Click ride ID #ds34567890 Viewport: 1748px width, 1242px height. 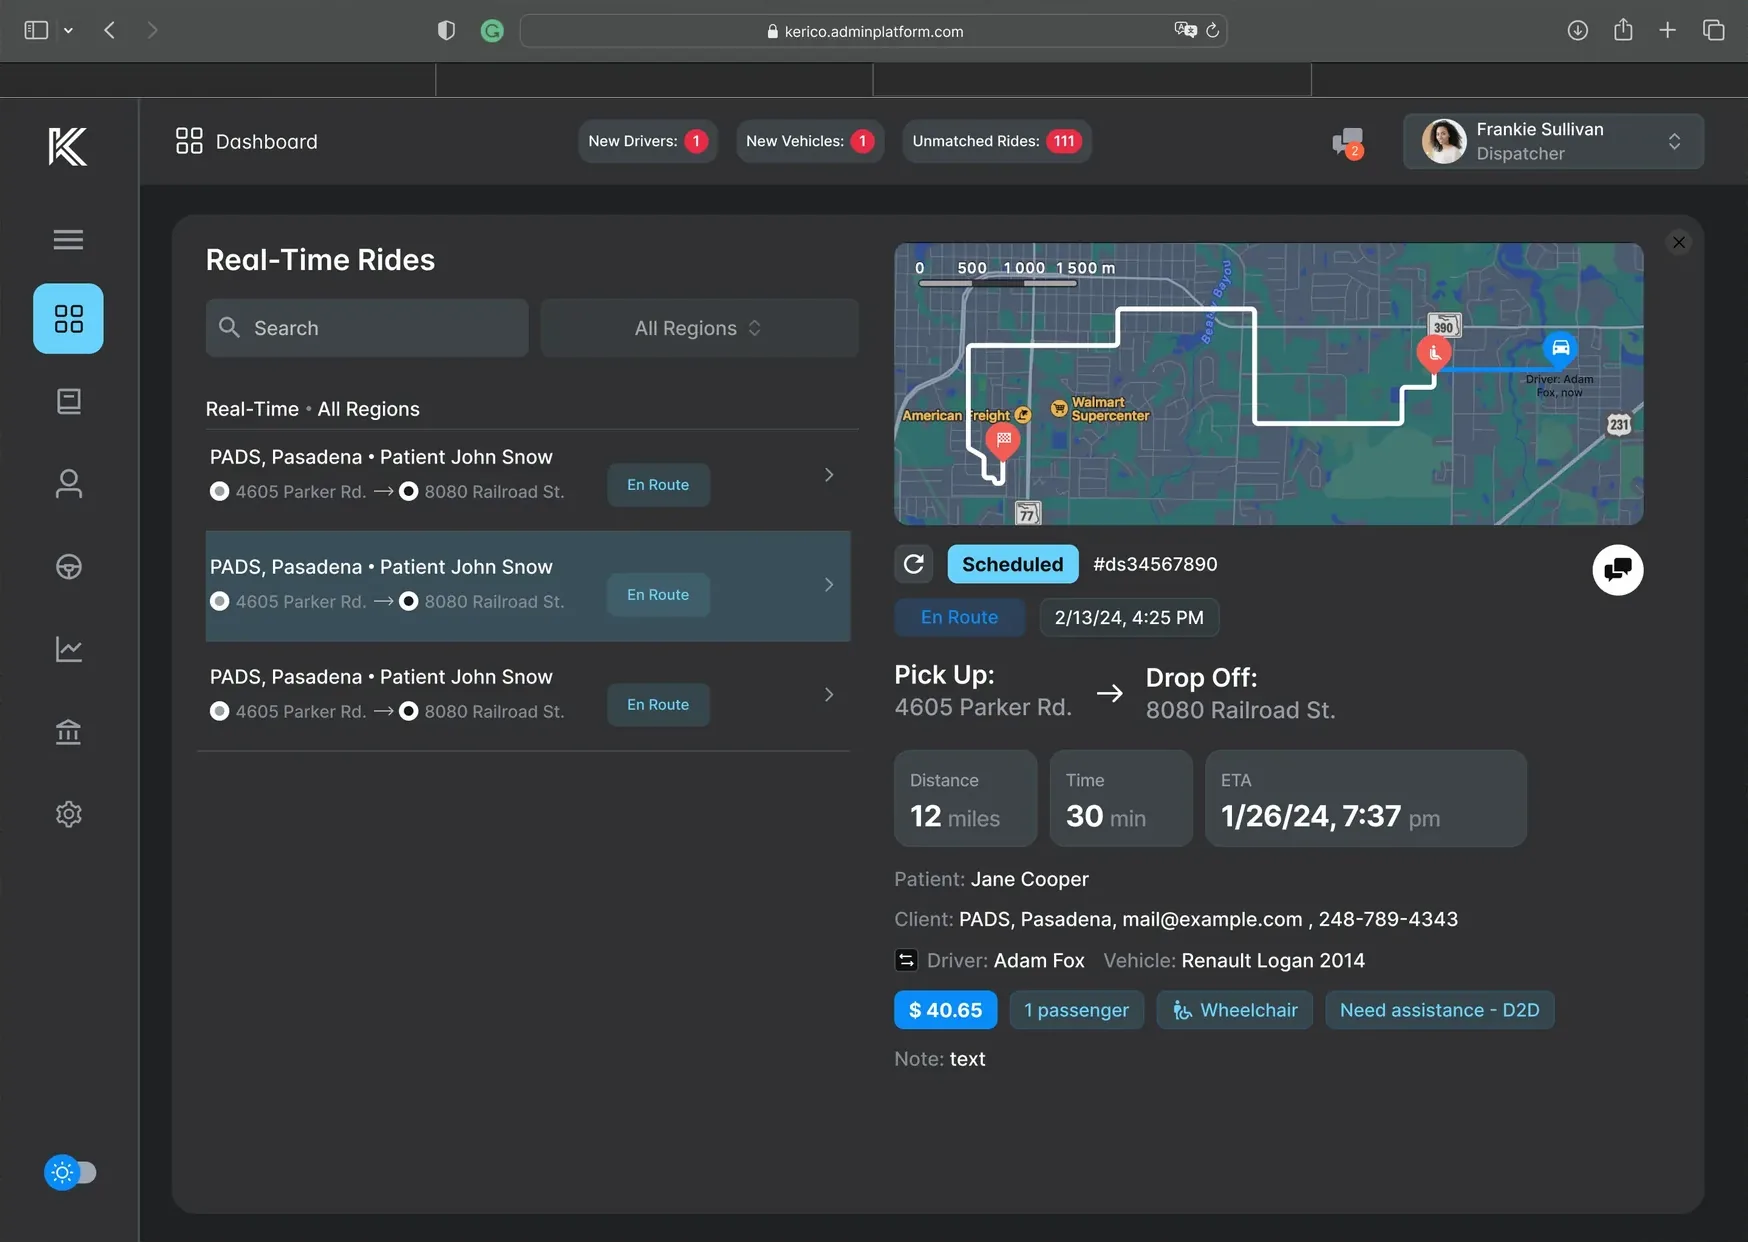coord(1155,564)
